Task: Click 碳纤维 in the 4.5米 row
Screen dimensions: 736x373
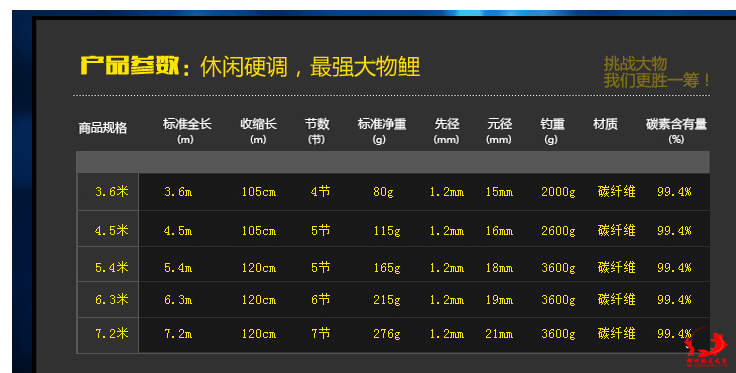Action: [617, 230]
